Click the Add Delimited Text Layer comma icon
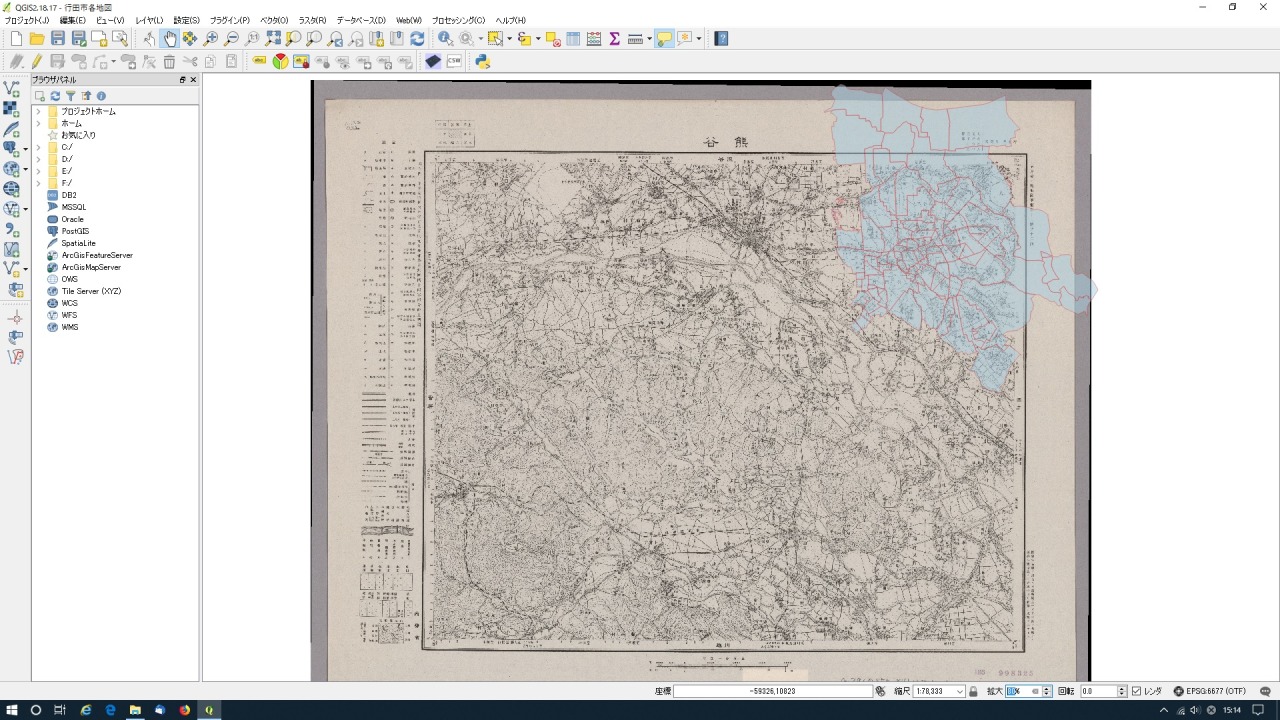 pos(12,229)
